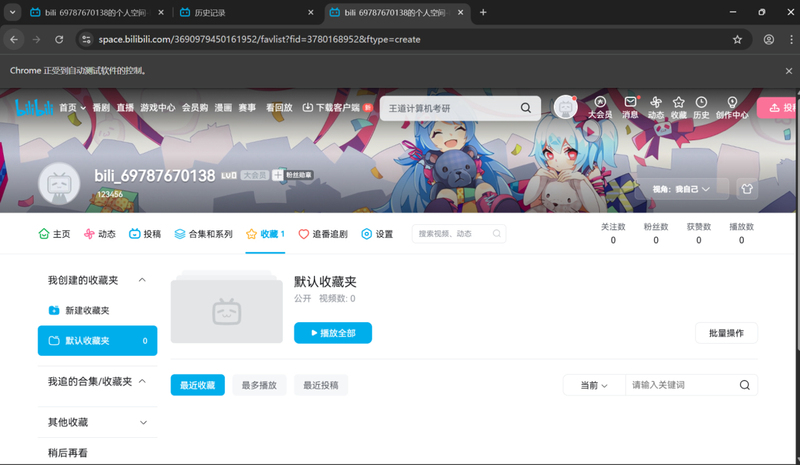Click 批量操作 button
The image size is (800, 465).
(726, 333)
